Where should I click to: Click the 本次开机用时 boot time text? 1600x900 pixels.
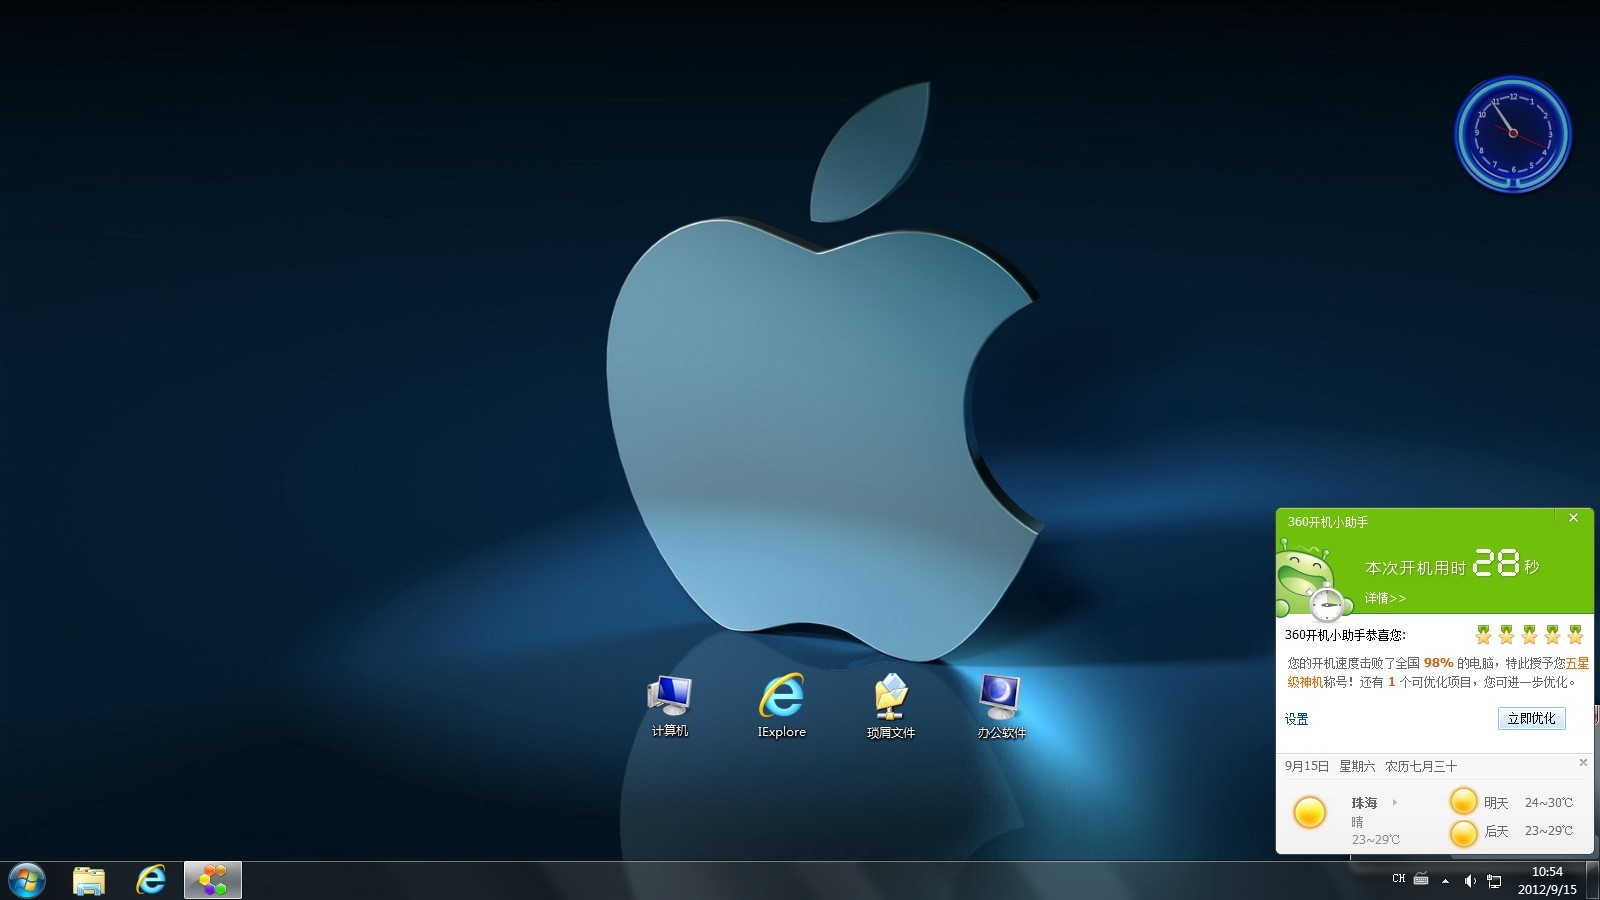tap(1415, 568)
